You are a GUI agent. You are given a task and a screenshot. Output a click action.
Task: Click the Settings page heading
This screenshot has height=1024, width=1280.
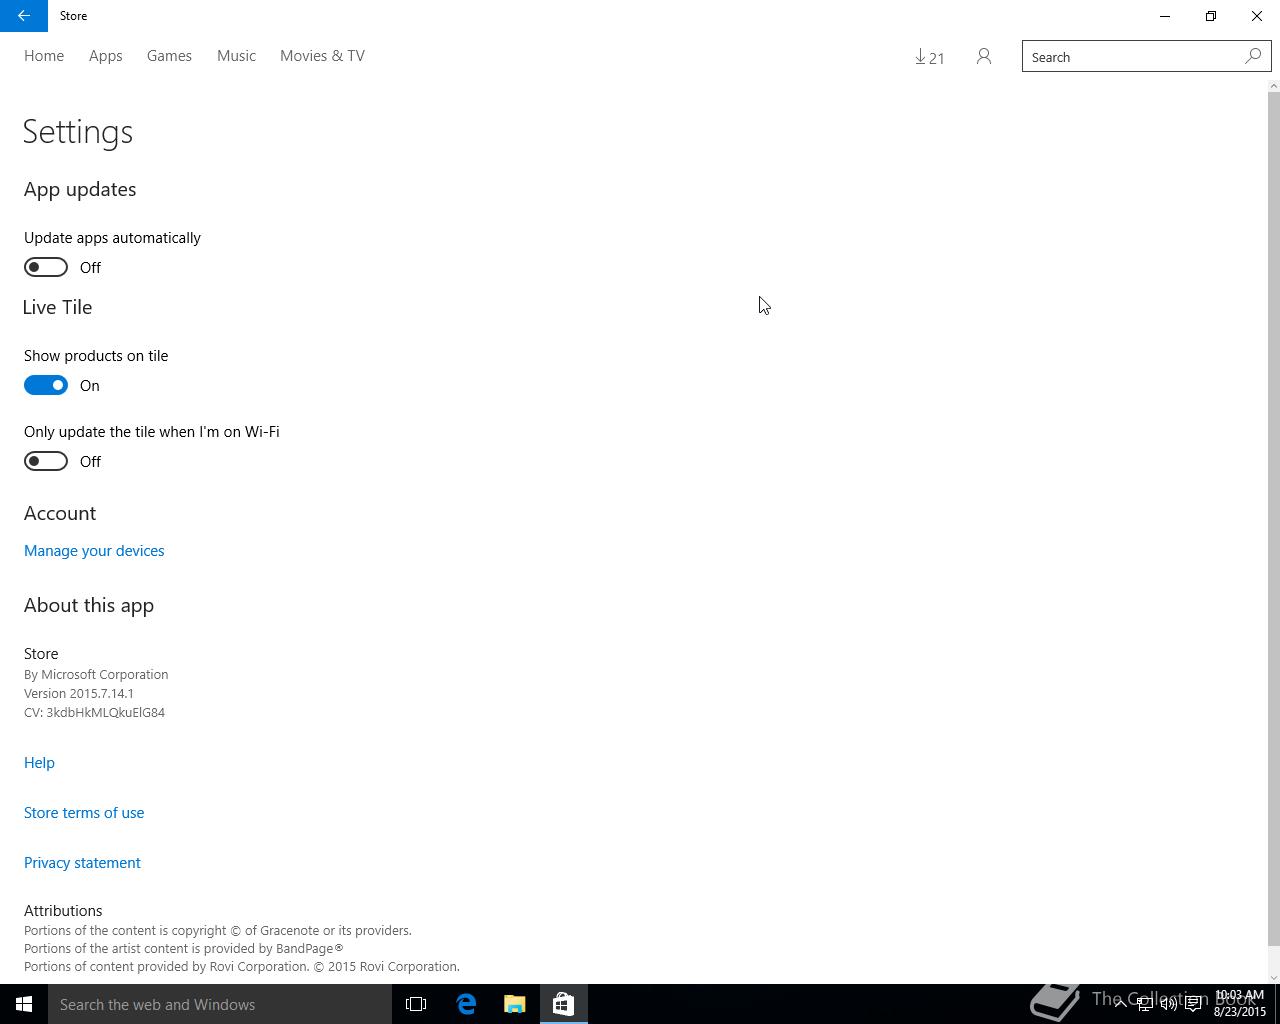point(78,132)
